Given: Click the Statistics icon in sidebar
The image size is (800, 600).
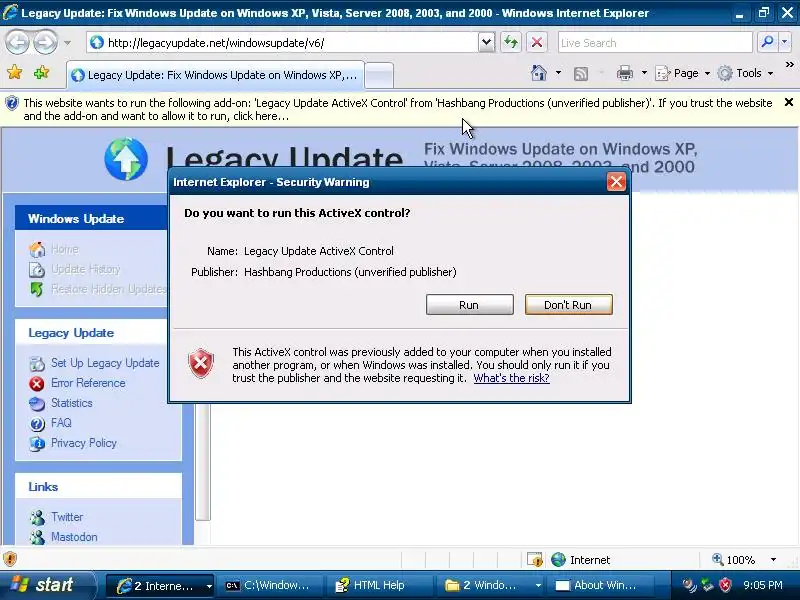Looking at the screenshot, I should [37, 404].
